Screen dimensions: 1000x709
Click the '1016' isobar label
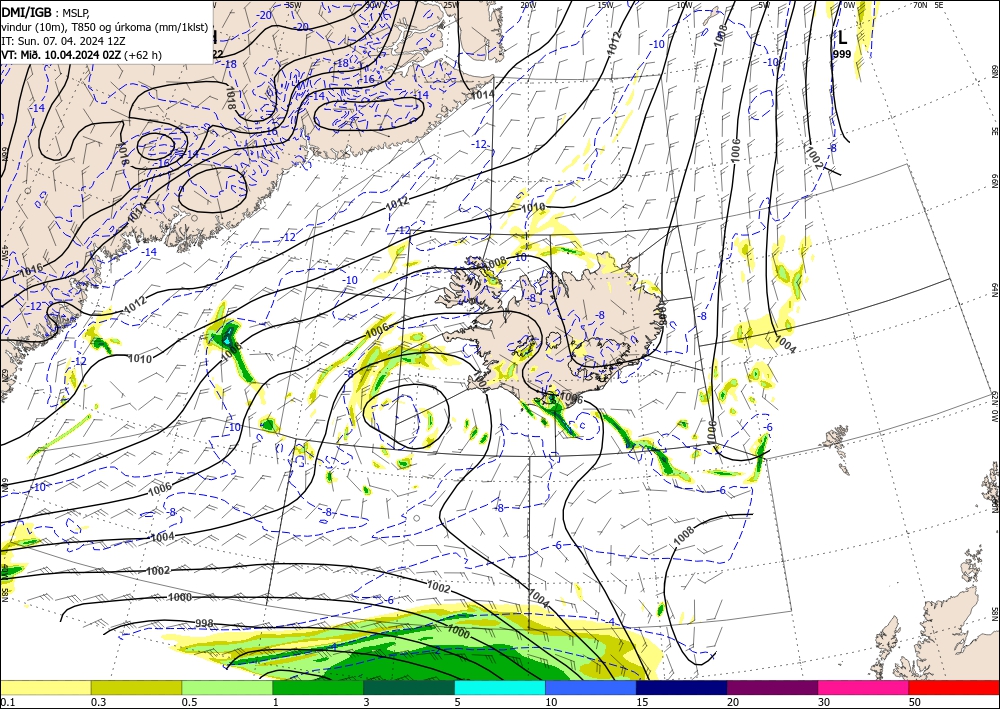[x=31, y=270]
